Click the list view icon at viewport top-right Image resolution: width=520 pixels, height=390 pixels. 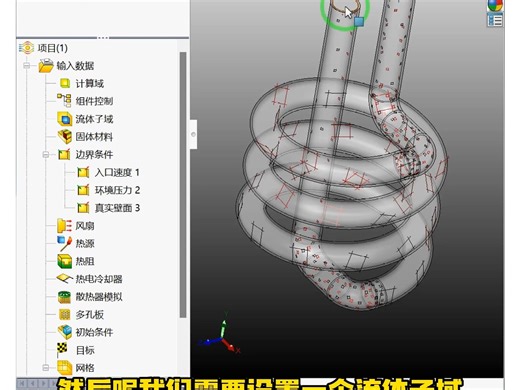click(495, 21)
